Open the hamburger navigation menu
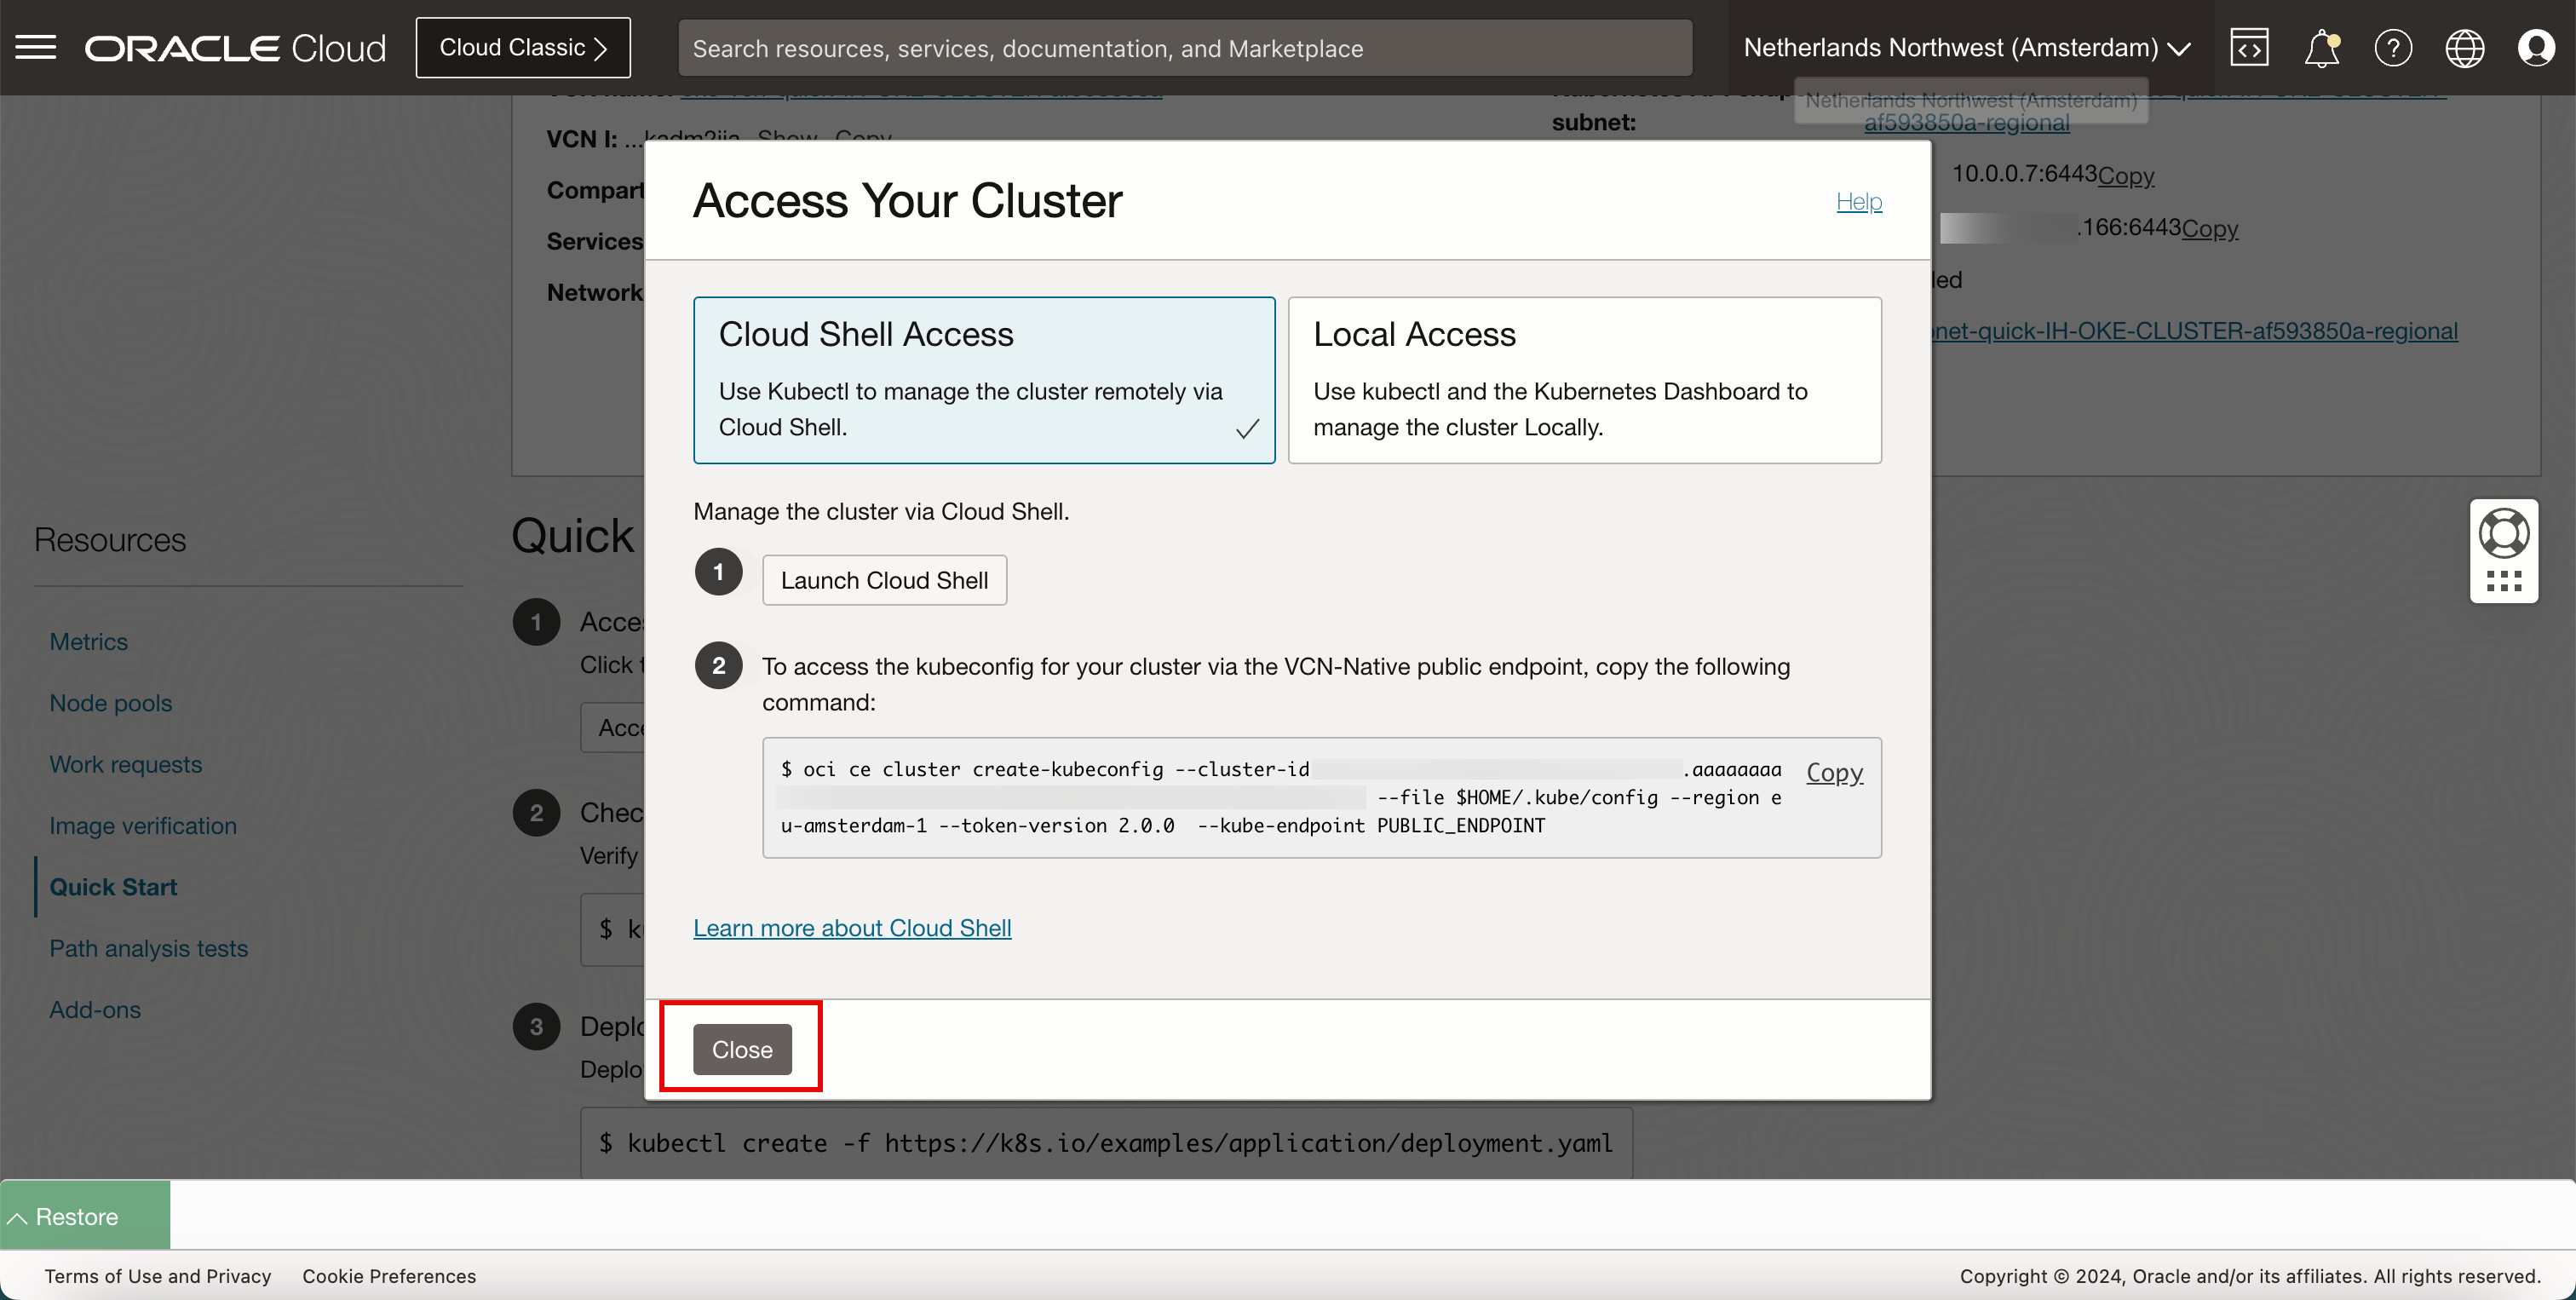Viewport: 2576px width, 1300px height. pyautogui.click(x=36, y=47)
